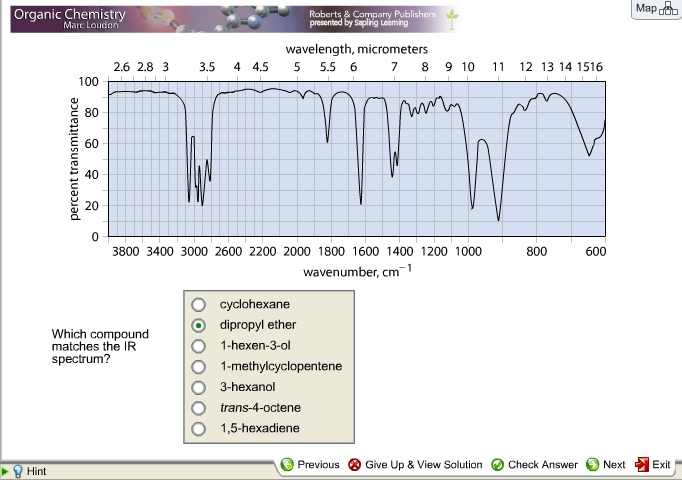682x480 pixels.
Task: Select the 1,5-hexadiene radio button
Action: (x=198, y=429)
